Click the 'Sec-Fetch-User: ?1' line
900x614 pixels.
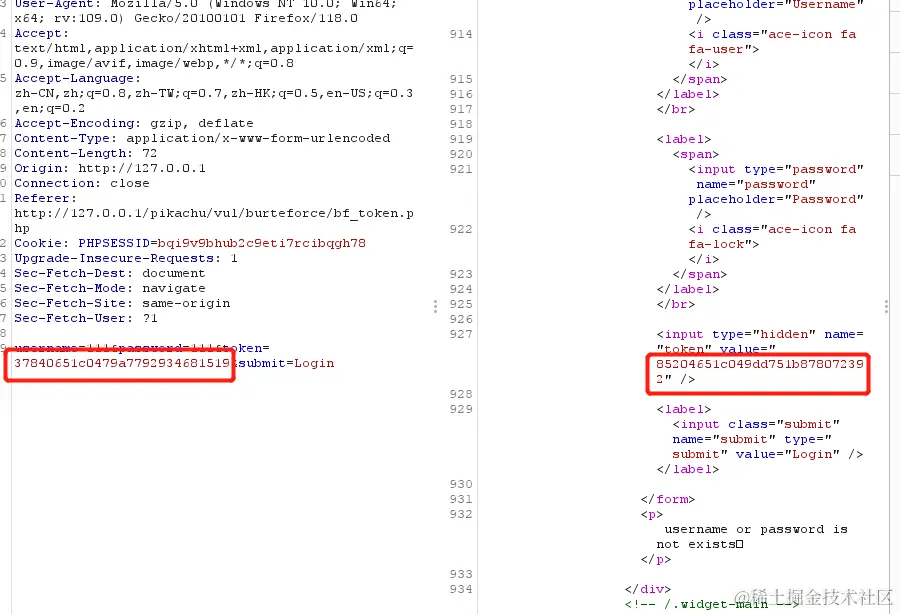pos(86,317)
